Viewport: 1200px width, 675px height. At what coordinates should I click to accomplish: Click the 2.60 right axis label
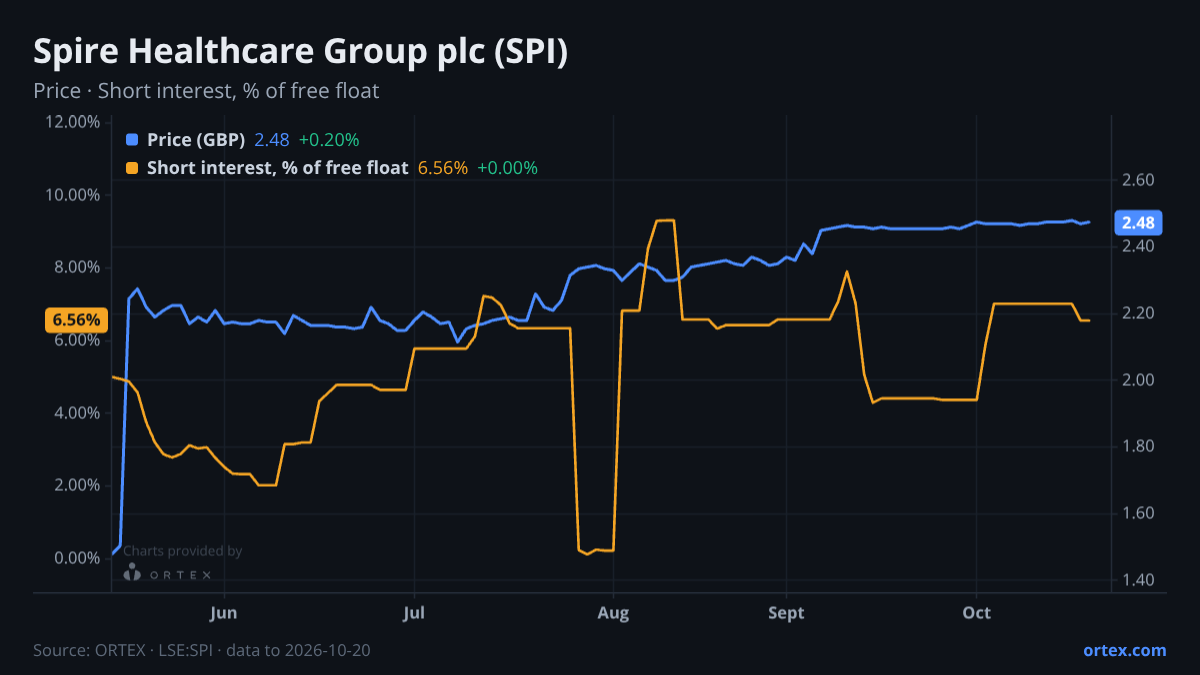coord(1140,180)
